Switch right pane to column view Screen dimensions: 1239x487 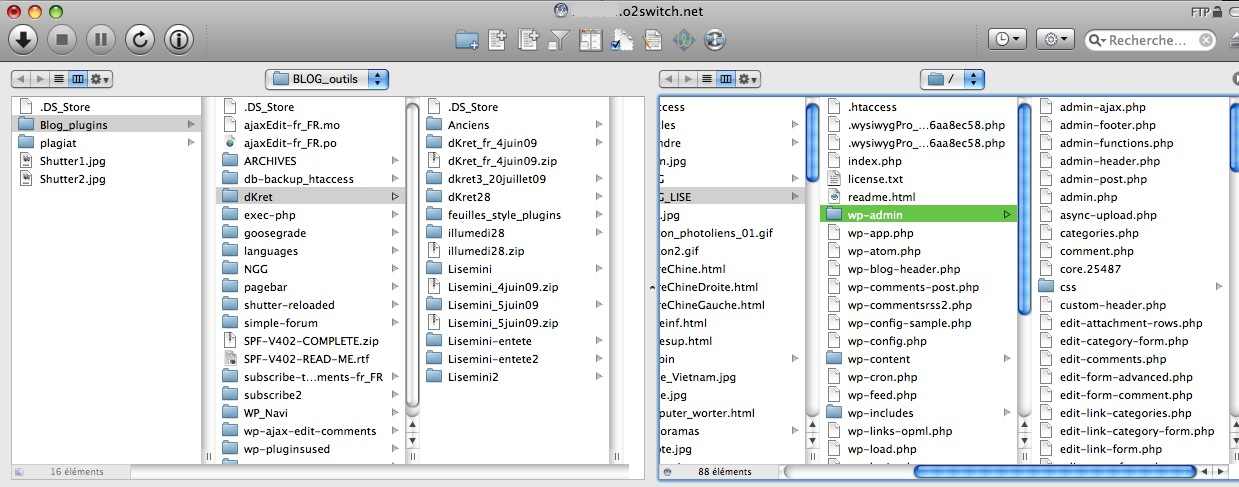click(726, 79)
